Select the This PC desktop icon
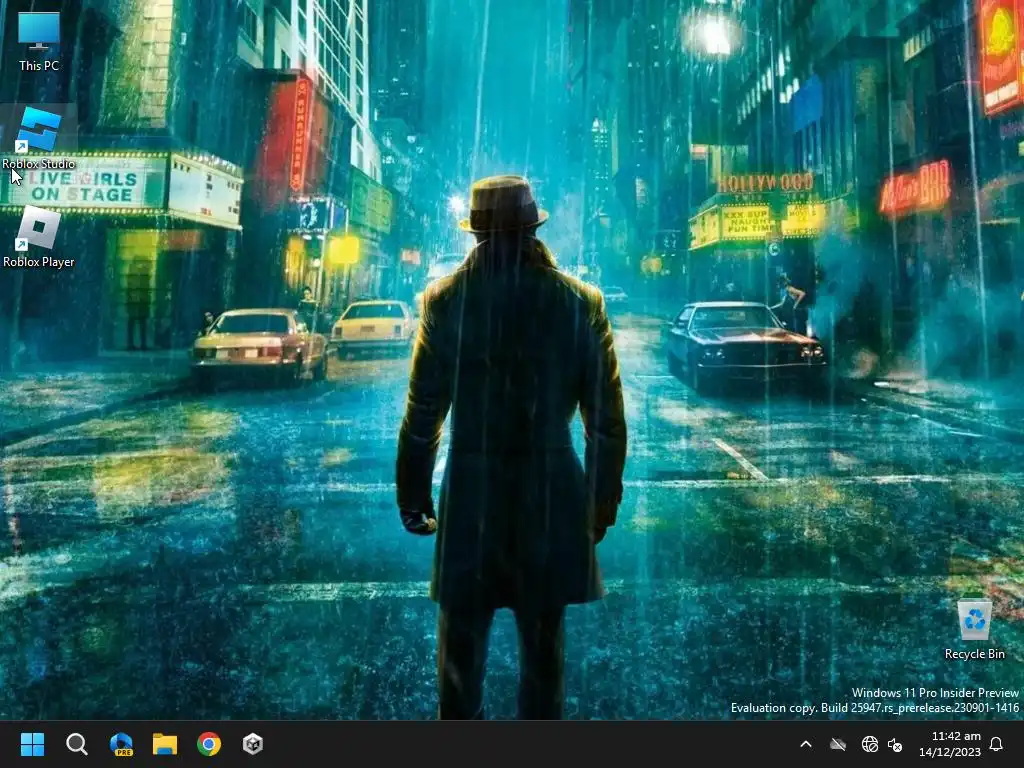Screen dimensions: 1024x768 click(x=39, y=41)
